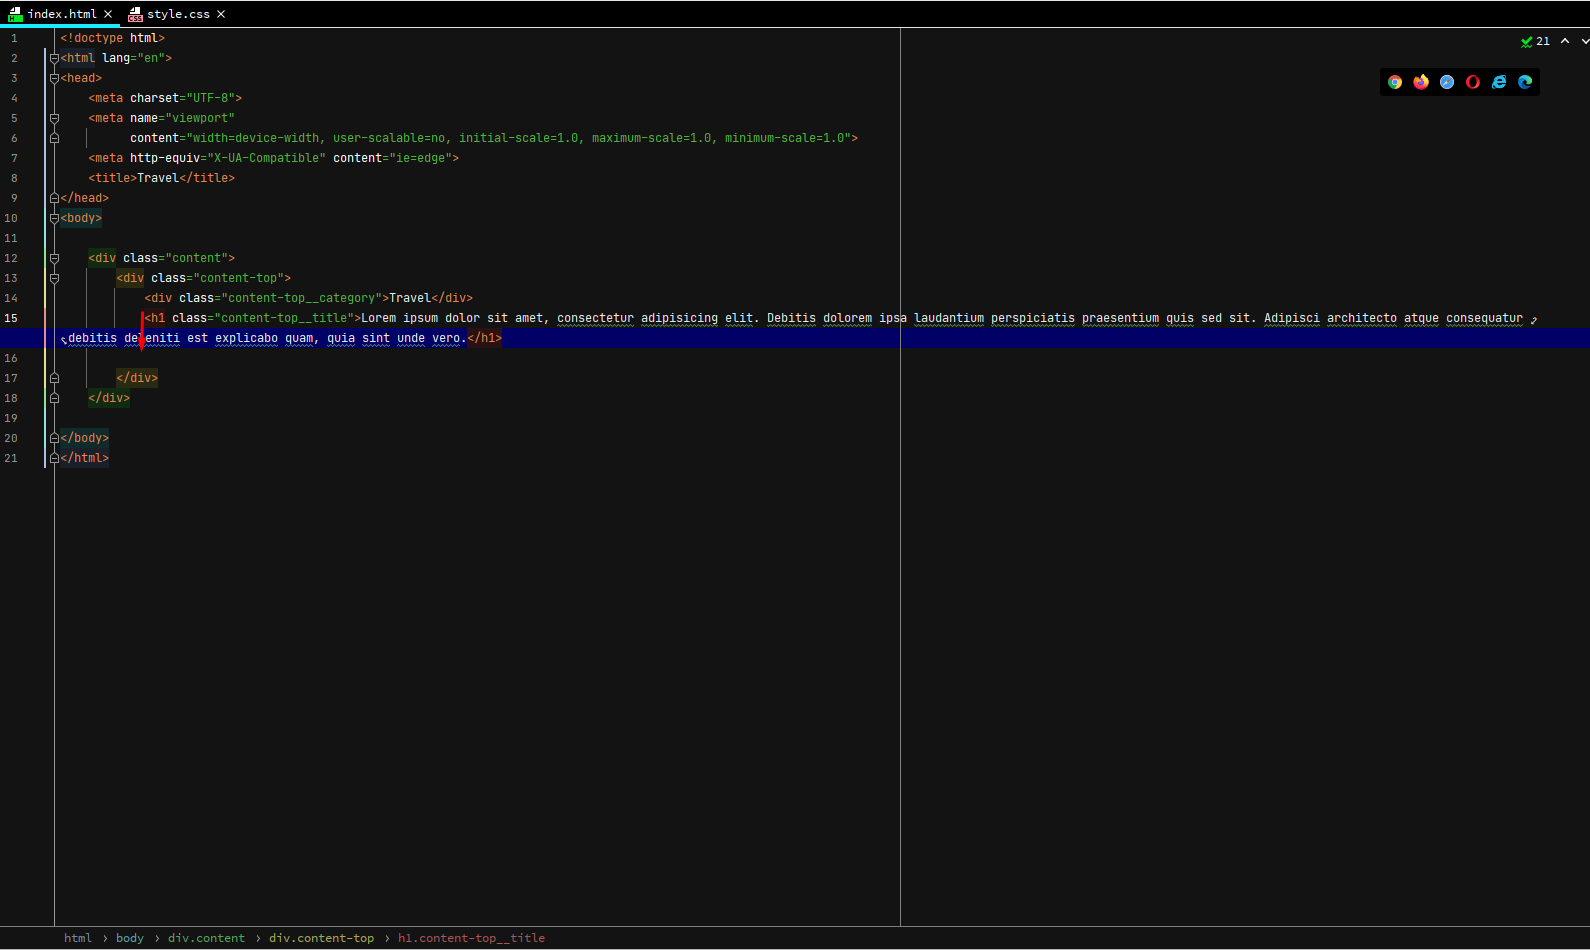Image resolution: width=1590 pixels, height=950 pixels.
Task: Select div.content-top in the breadcrumb bar
Action: tap(321, 938)
